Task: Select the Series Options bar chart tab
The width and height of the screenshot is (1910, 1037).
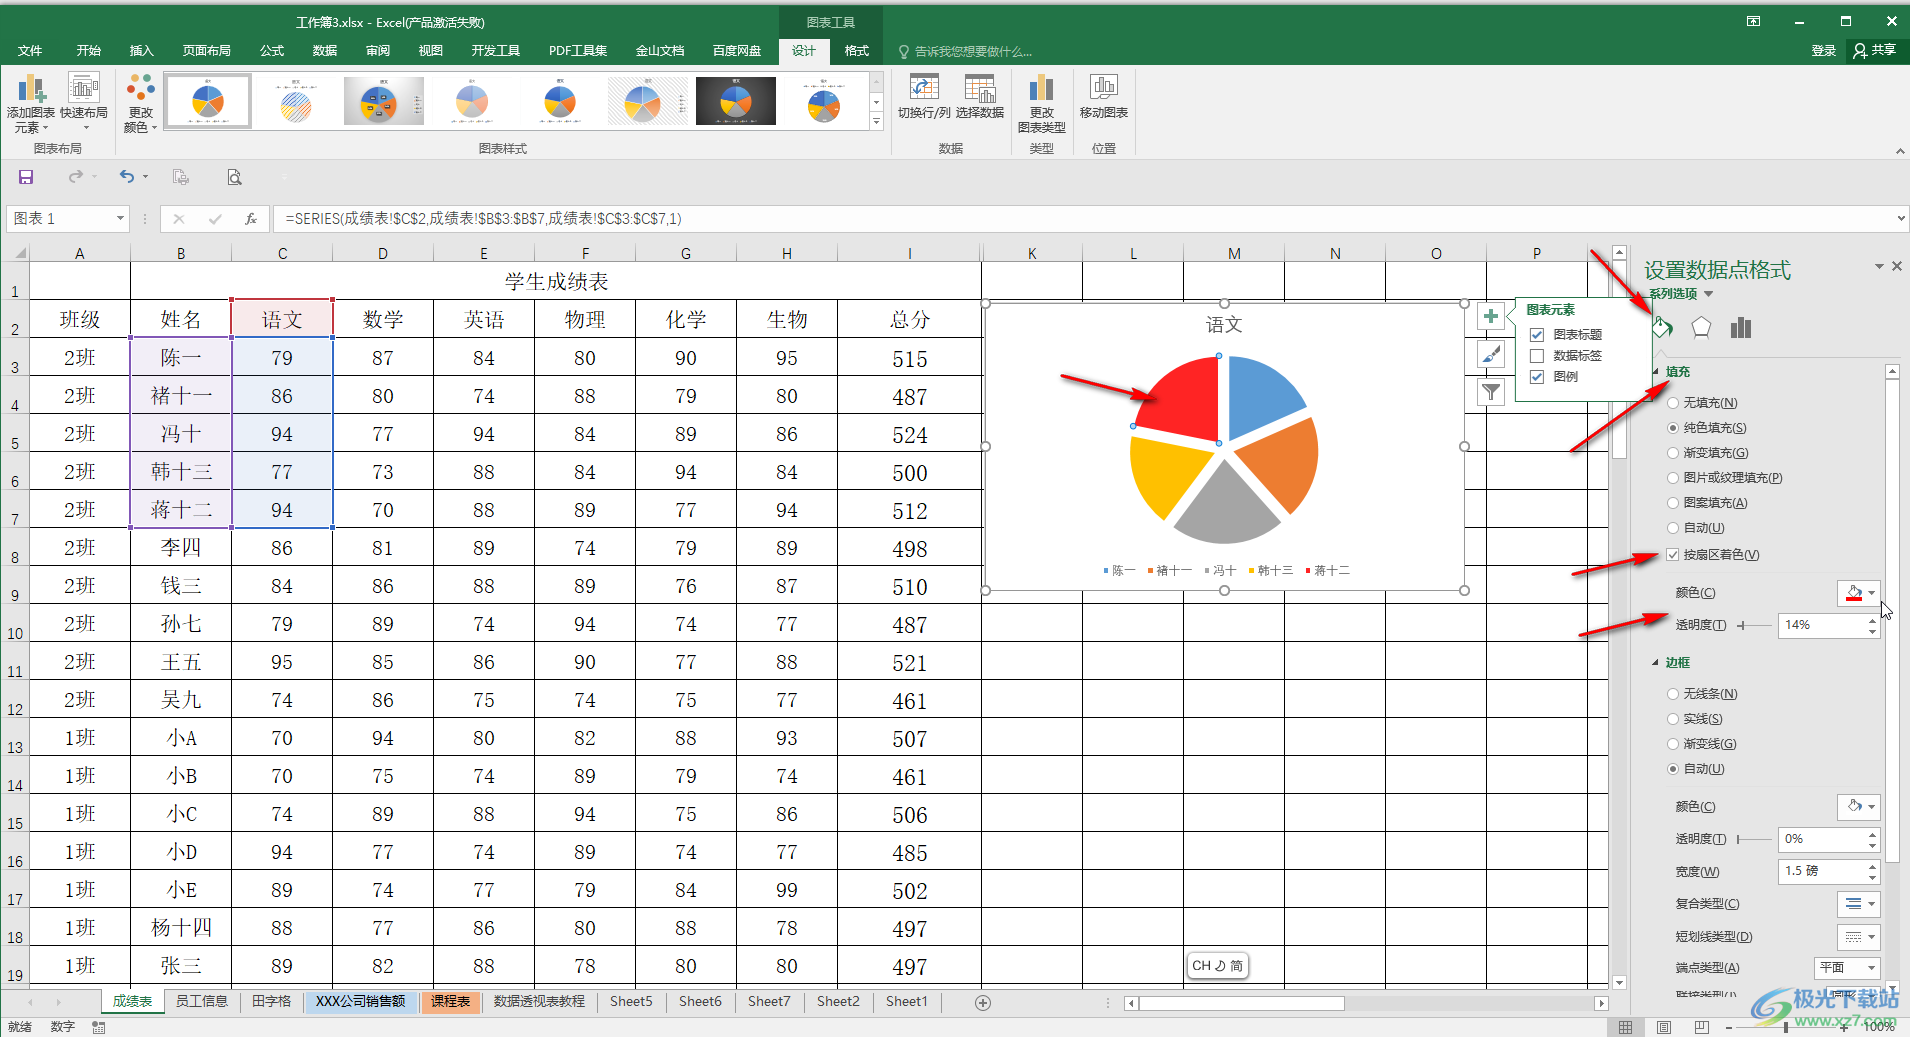Action: tap(1741, 327)
